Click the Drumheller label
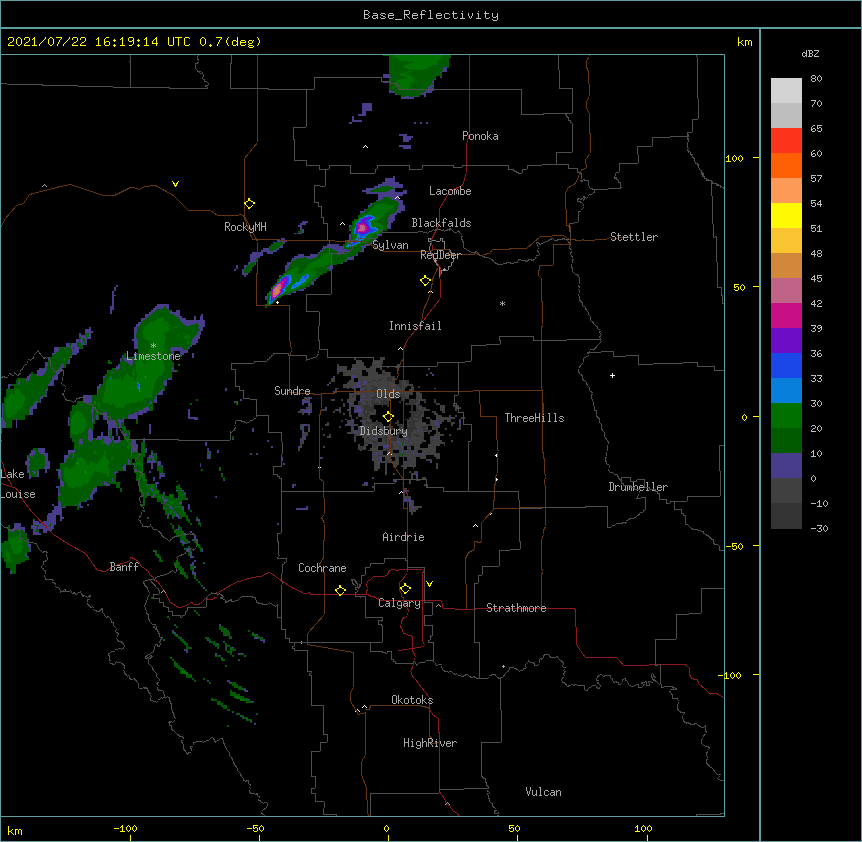 coord(638,487)
